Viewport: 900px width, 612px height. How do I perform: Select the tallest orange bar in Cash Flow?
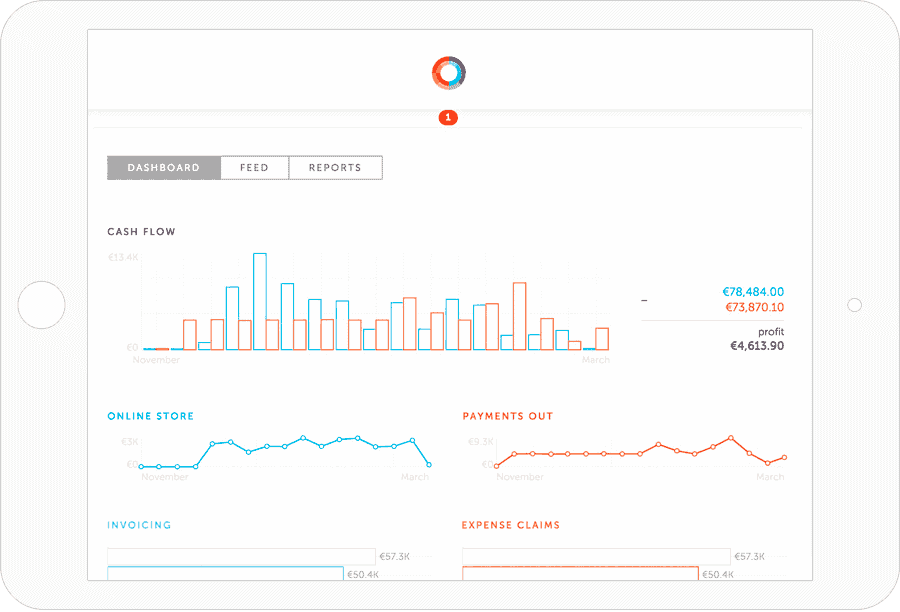coord(519,315)
